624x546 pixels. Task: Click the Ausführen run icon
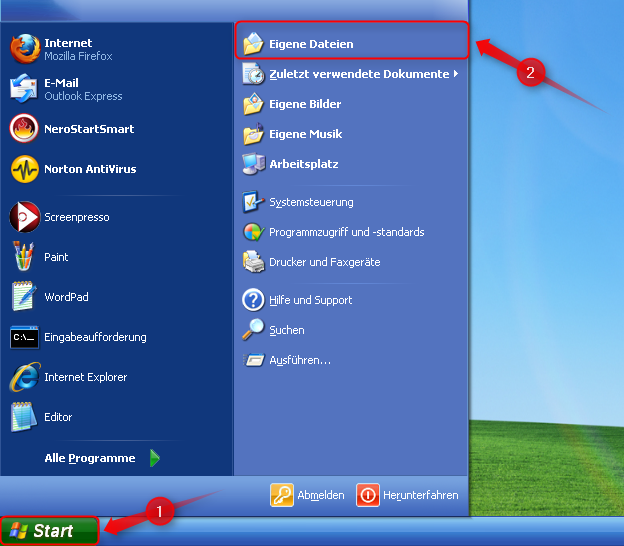click(x=254, y=360)
